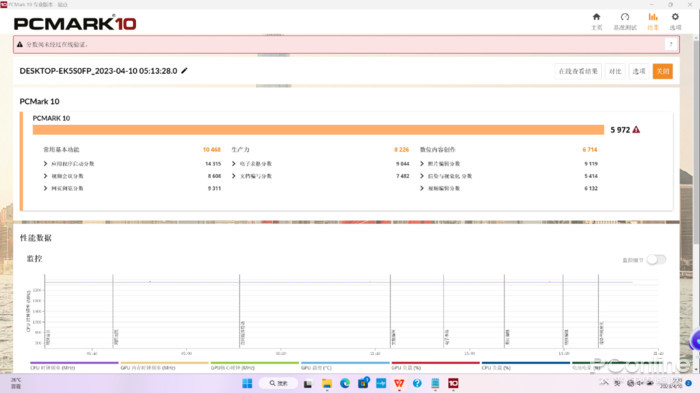Click the orange Close button
Viewport: 700px width, 393px height.
click(x=662, y=71)
